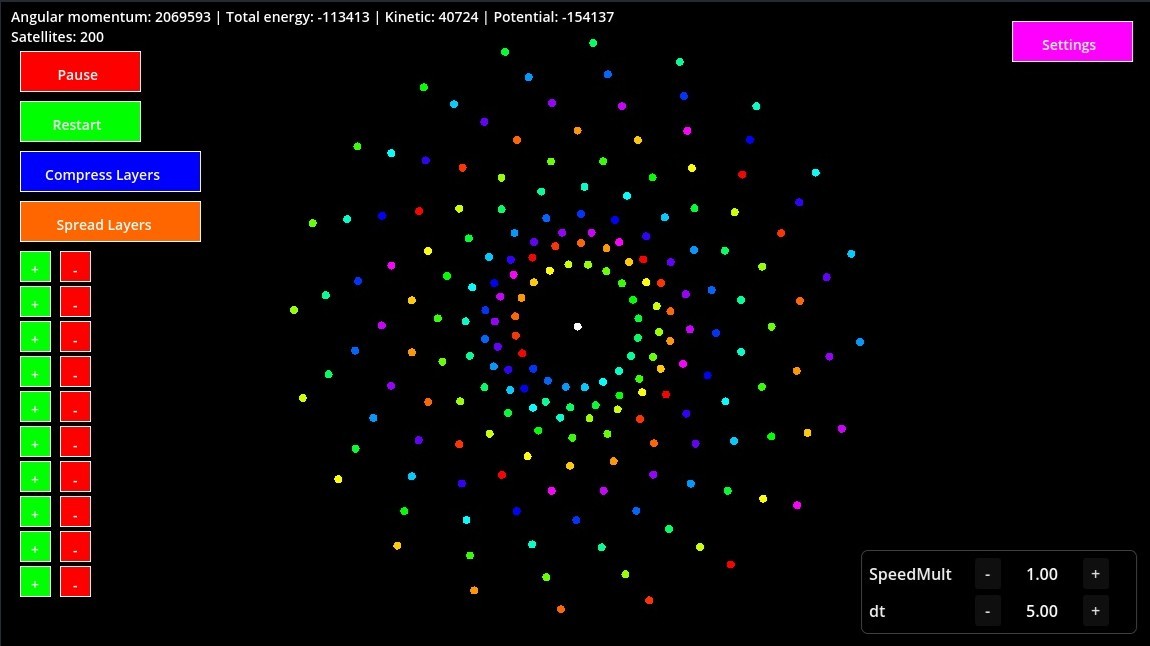
Task: Pause the simulation
Action: pyautogui.click(x=80, y=72)
